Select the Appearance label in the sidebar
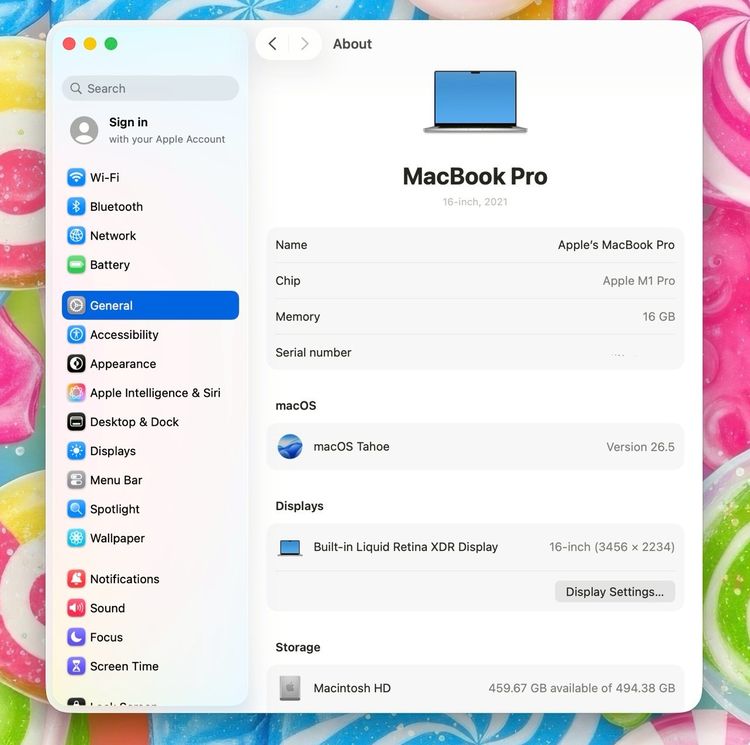750x745 pixels. pyautogui.click(x=123, y=364)
